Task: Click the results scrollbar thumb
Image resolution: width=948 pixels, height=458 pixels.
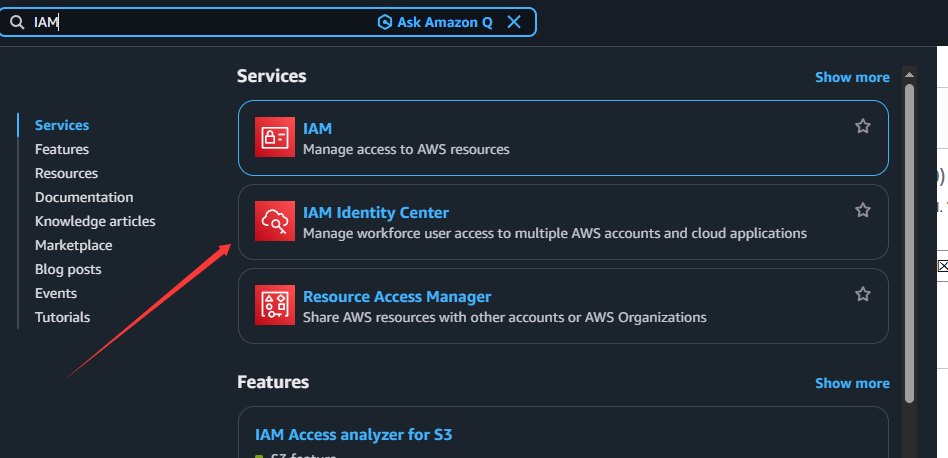Action: (909, 243)
